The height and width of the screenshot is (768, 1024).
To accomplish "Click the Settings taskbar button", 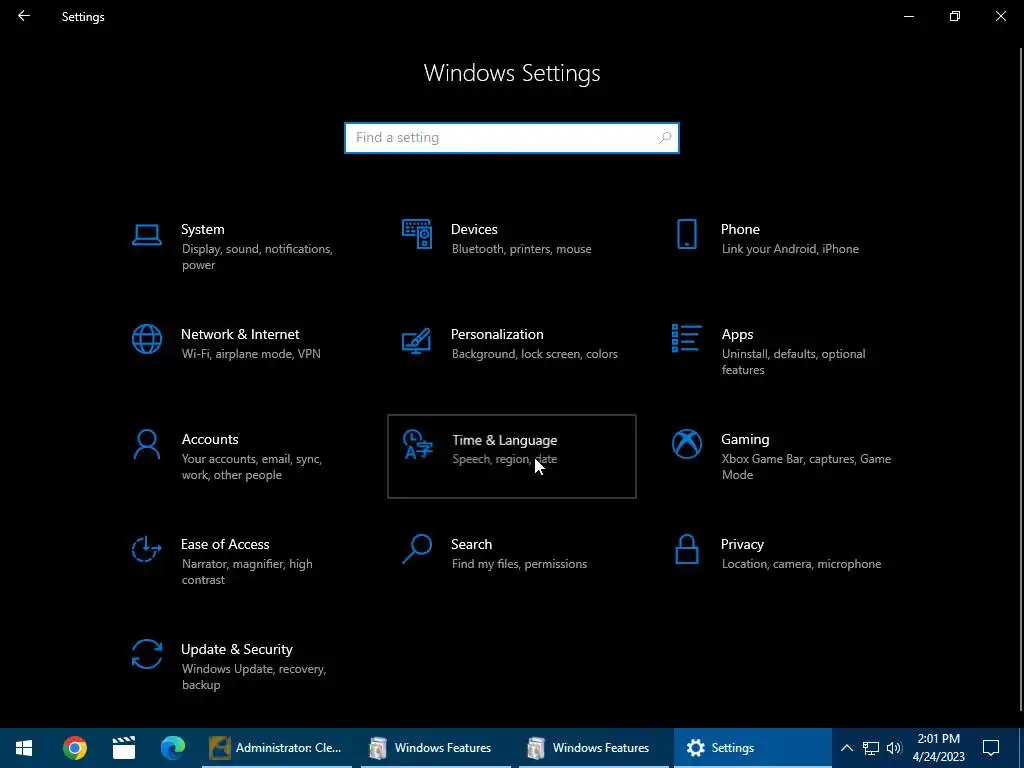I will (x=752, y=748).
